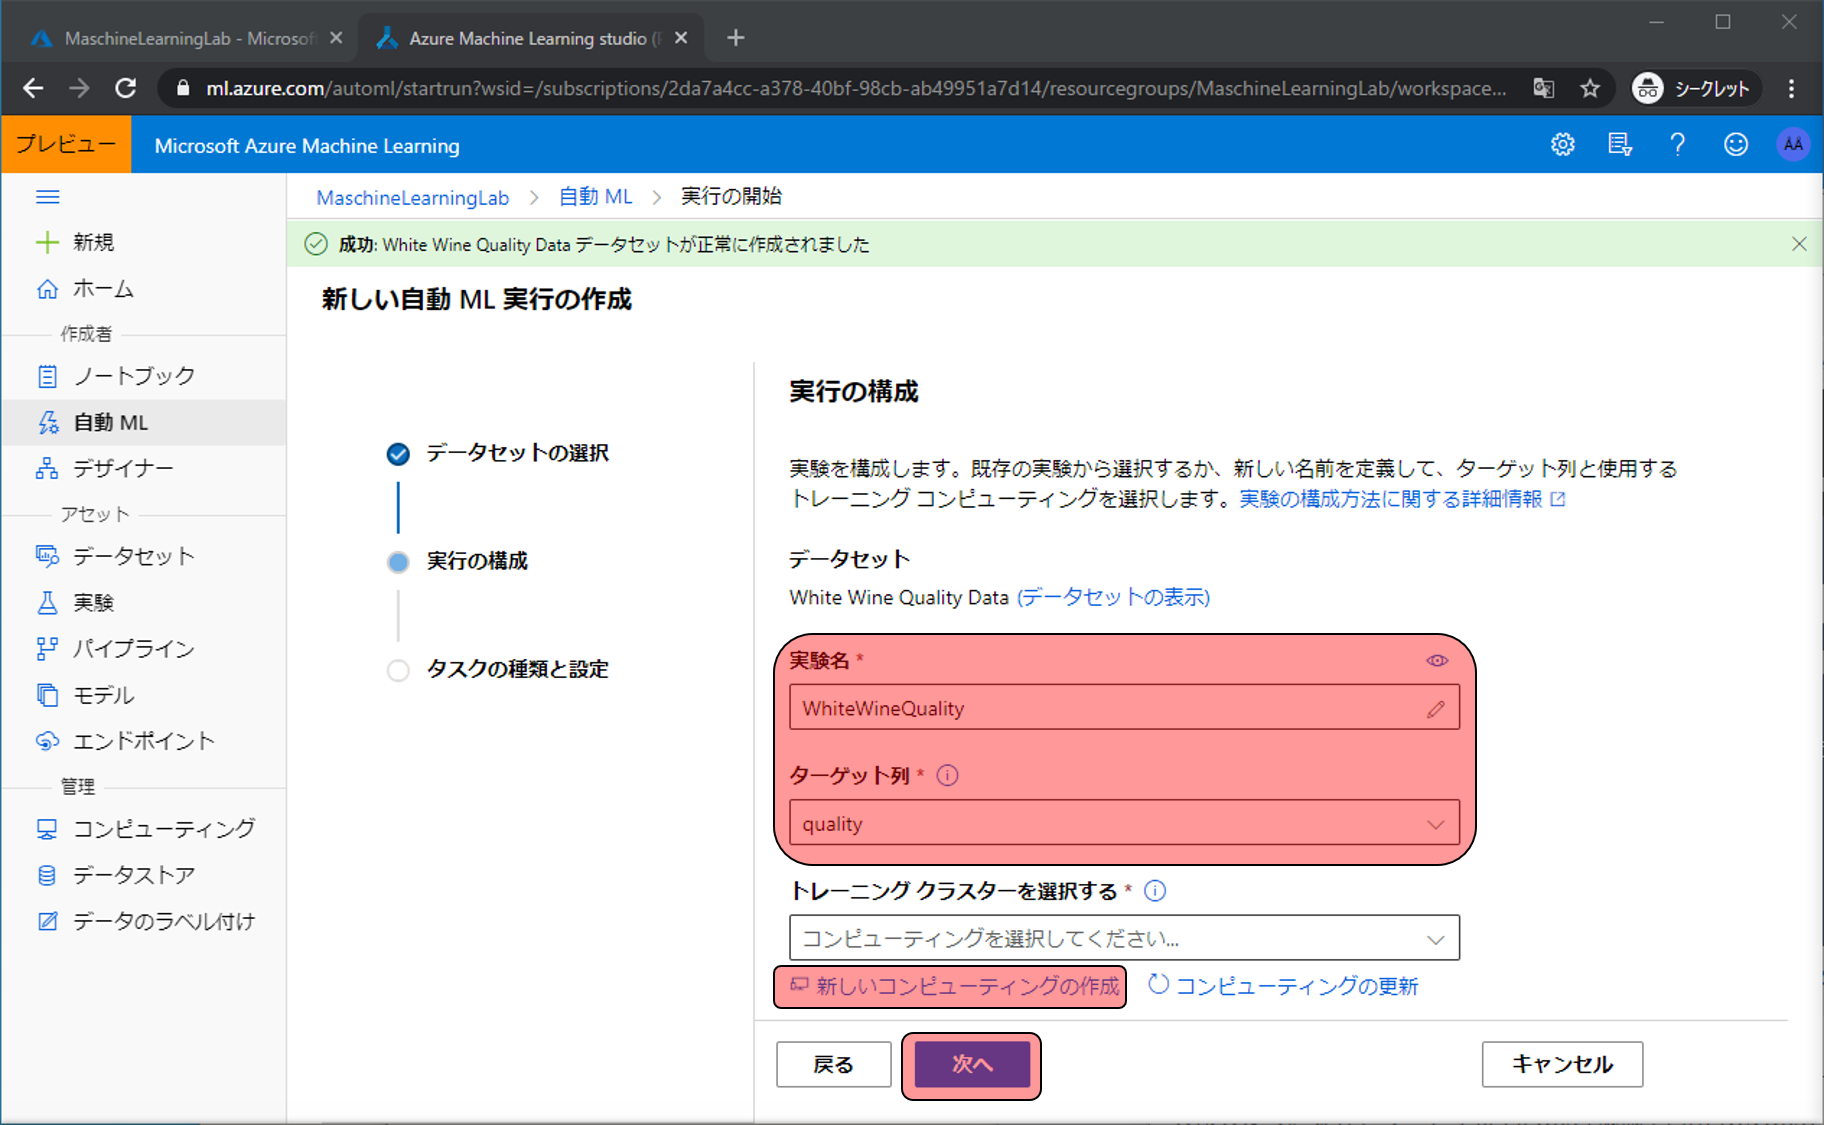Click the help question mark icon
The height and width of the screenshot is (1125, 1824).
pyautogui.click(x=1677, y=145)
